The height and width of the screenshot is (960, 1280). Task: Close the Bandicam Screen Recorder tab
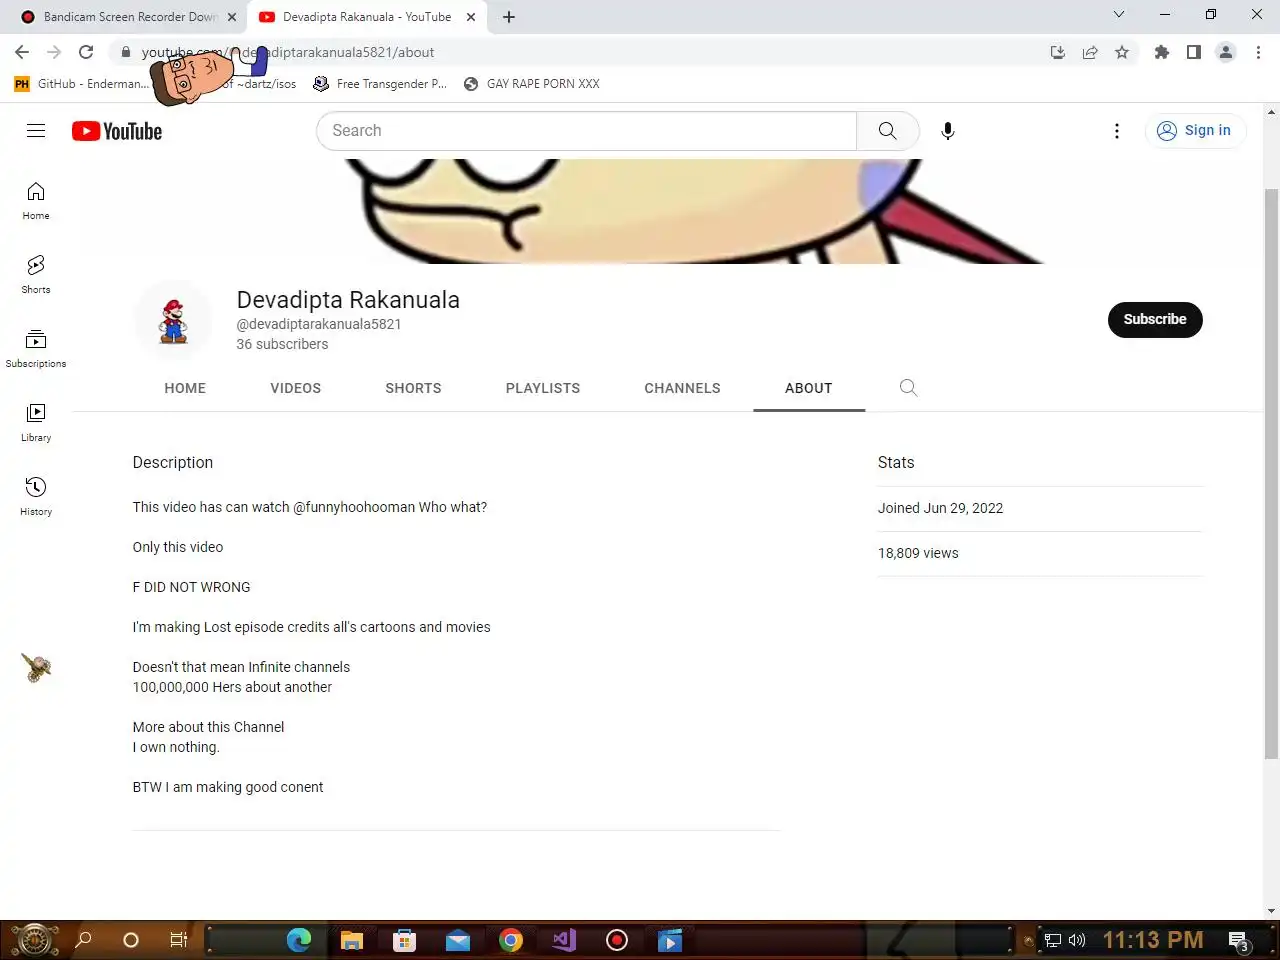pyautogui.click(x=232, y=17)
